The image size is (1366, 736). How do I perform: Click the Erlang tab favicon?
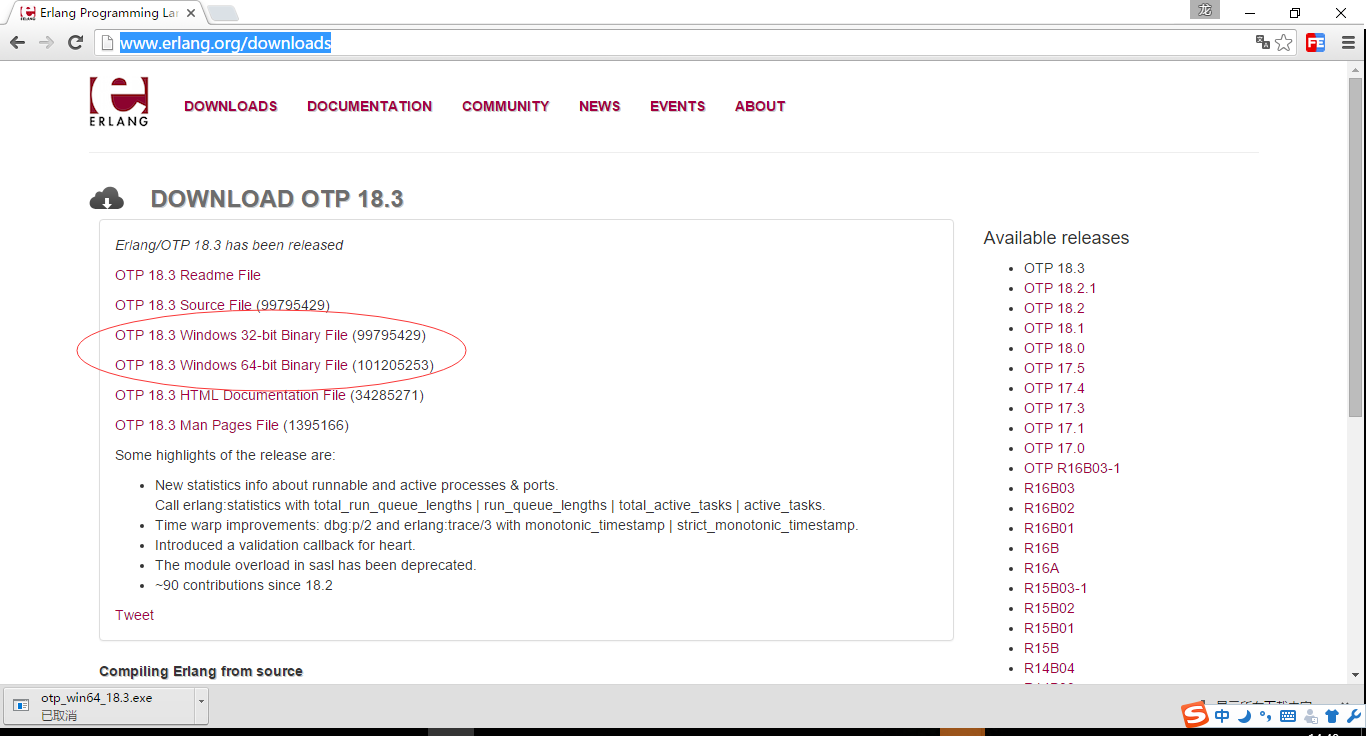(28, 13)
